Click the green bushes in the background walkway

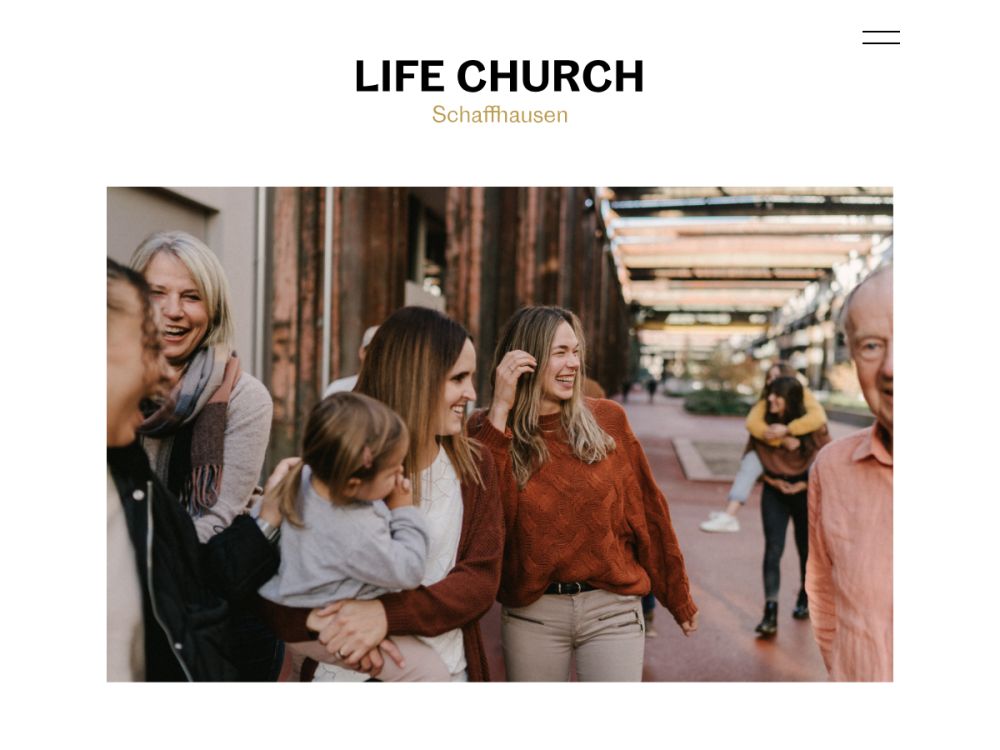coord(716,401)
